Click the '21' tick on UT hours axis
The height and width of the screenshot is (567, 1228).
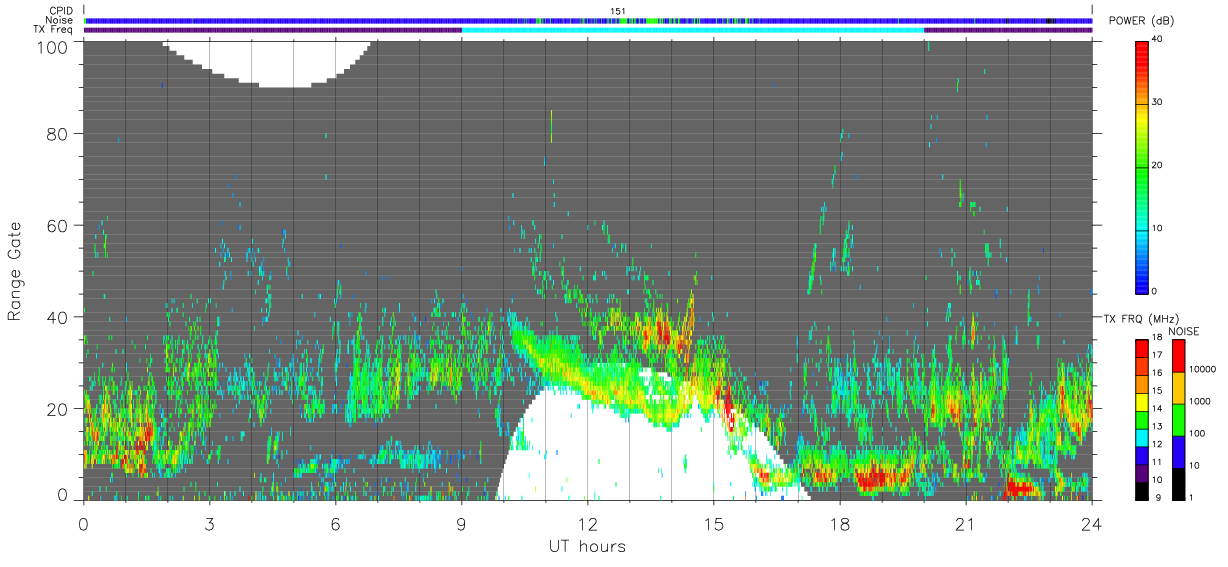pos(966,524)
